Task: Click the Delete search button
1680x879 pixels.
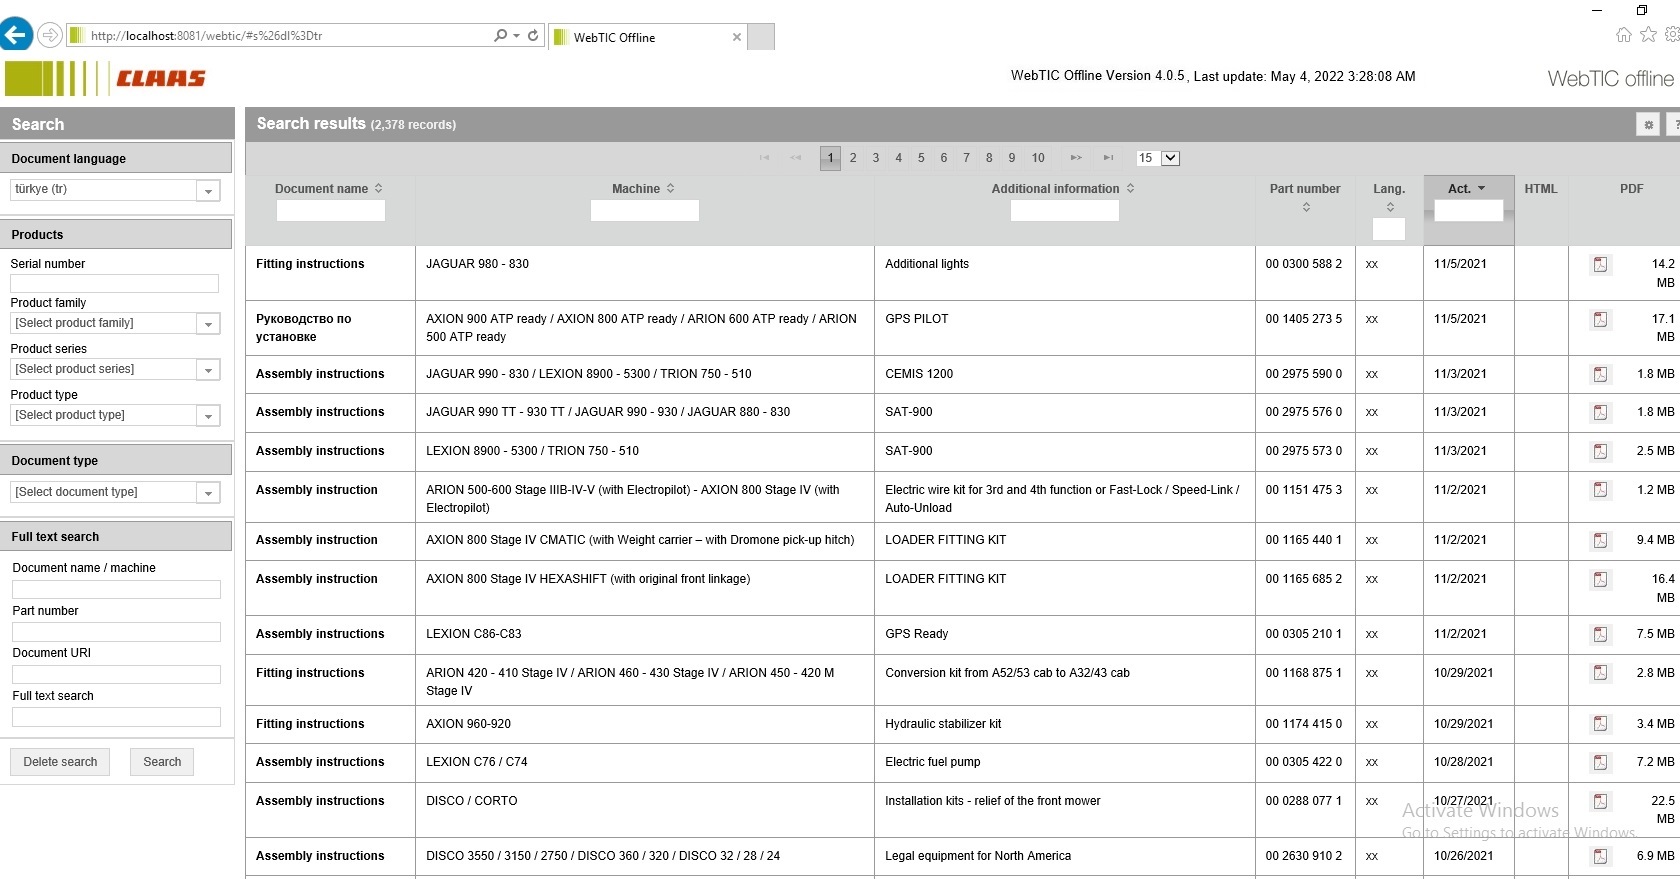Action: pyautogui.click(x=60, y=762)
